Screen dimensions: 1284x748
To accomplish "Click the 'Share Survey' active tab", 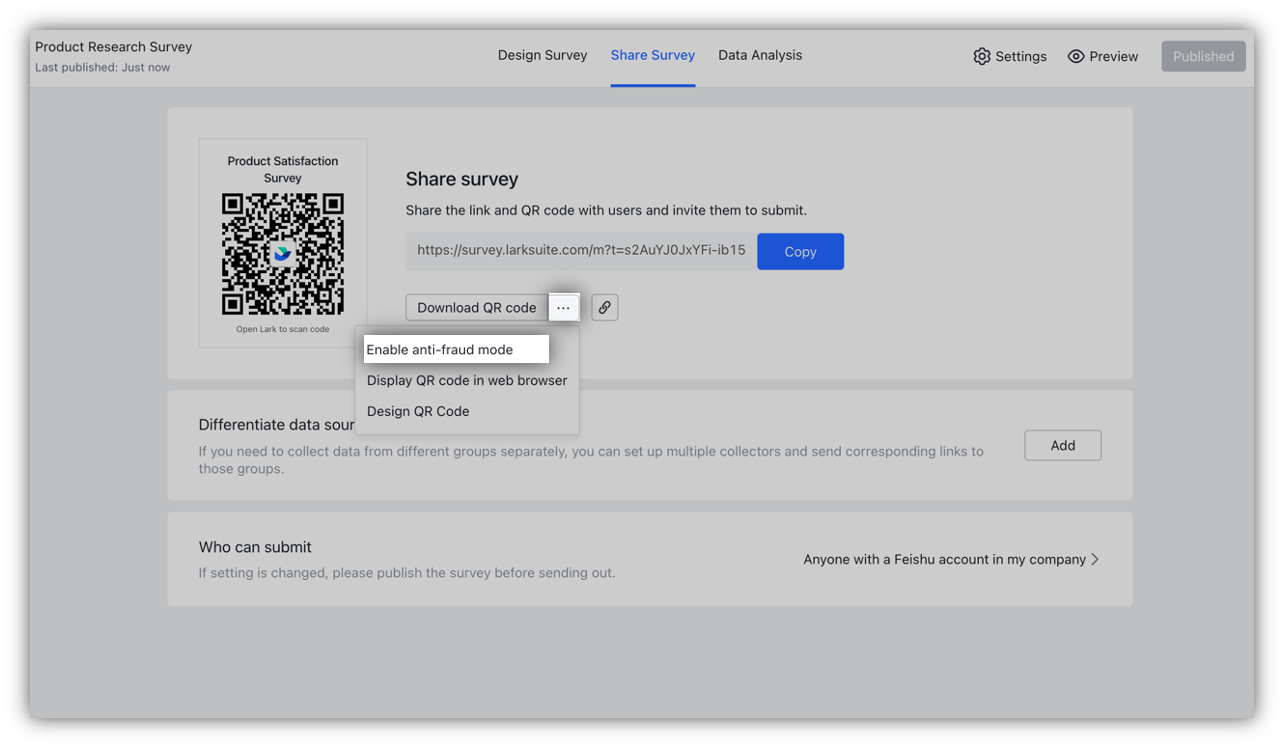I will pos(652,55).
